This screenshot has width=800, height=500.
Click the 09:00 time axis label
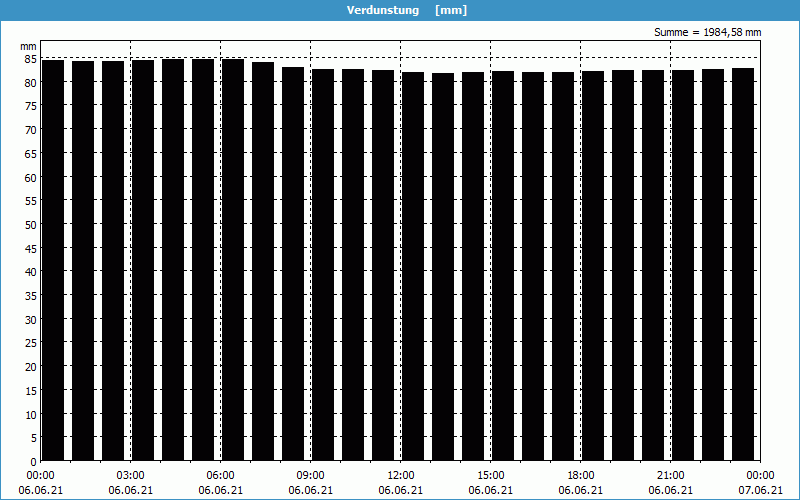(311, 476)
